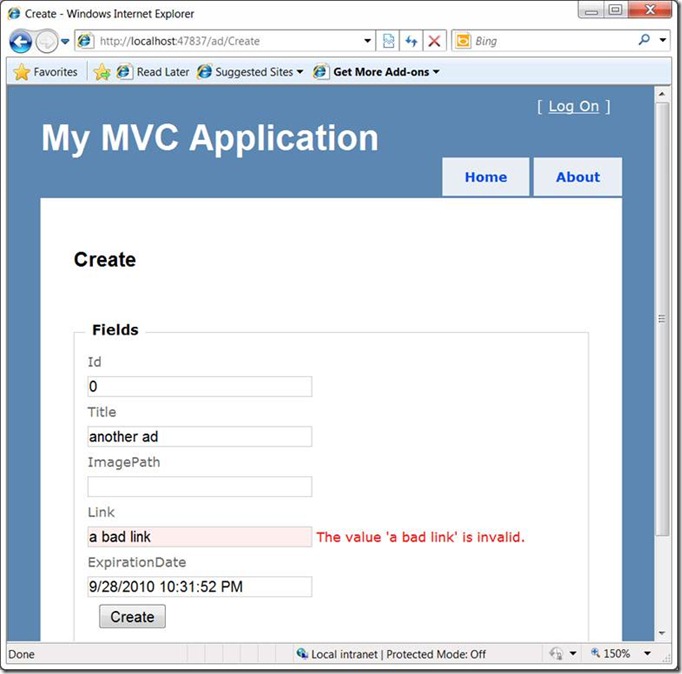682x674 pixels.
Task: Click the empty ImagePath input field
Action: (200, 487)
